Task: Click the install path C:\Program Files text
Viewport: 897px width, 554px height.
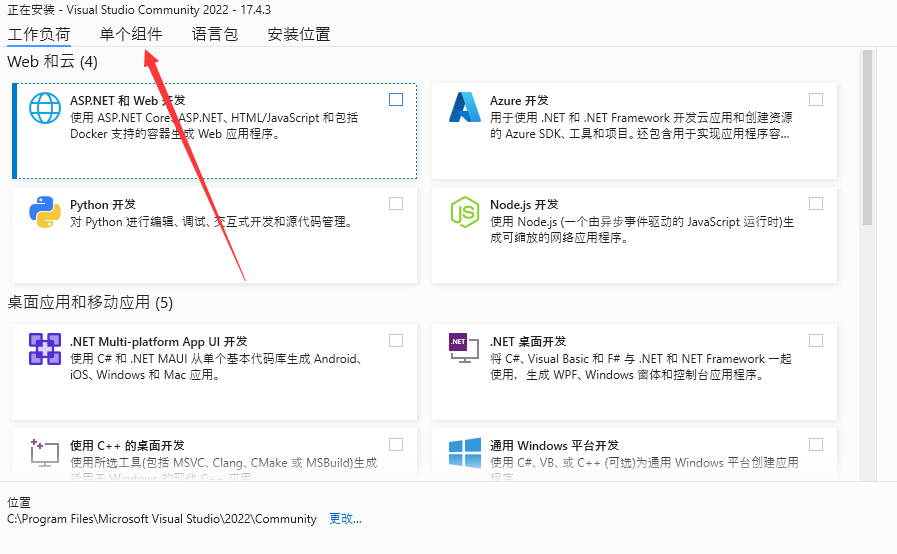Action: (162, 519)
